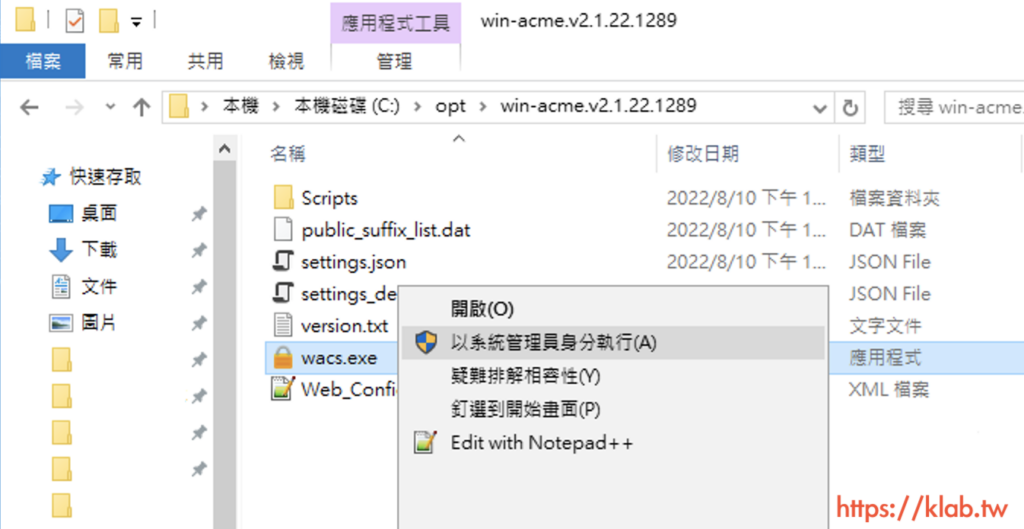Click the 'opt' breadcrumb in the address path

451,106
